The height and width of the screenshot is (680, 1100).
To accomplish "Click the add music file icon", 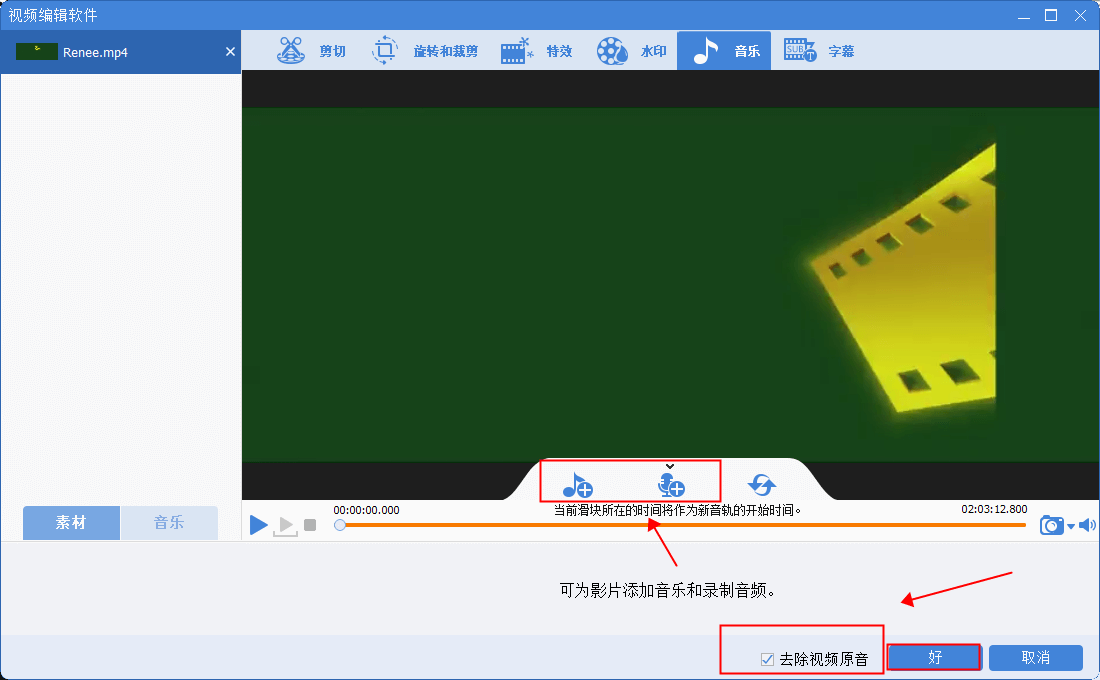I will (577, 485).
